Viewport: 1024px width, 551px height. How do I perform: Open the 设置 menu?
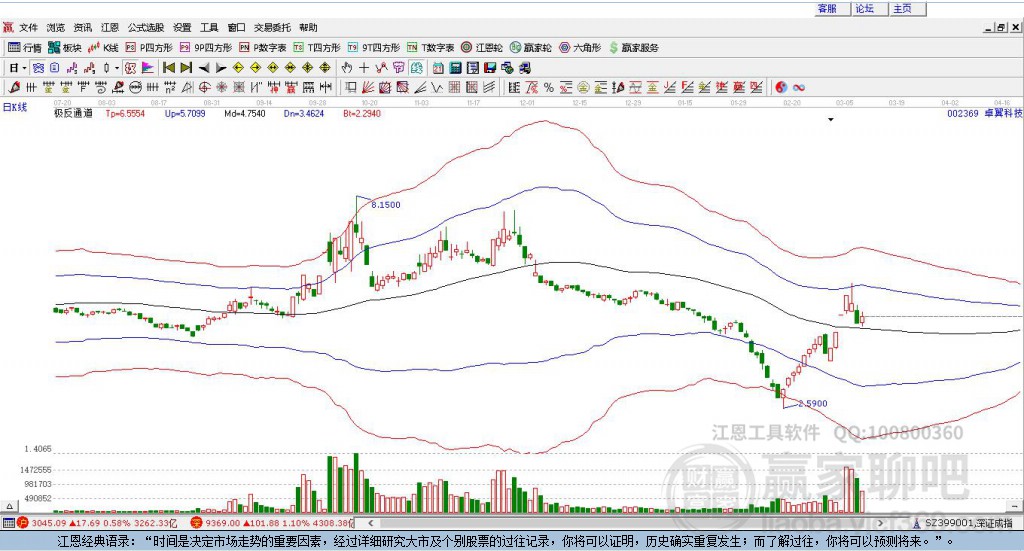182,27
